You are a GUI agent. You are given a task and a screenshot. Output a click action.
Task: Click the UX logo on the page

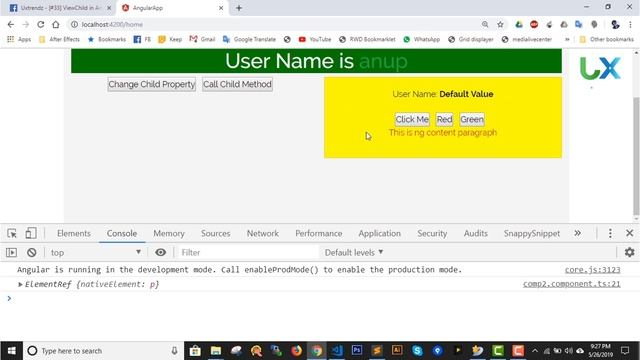[x=600, y=69]
